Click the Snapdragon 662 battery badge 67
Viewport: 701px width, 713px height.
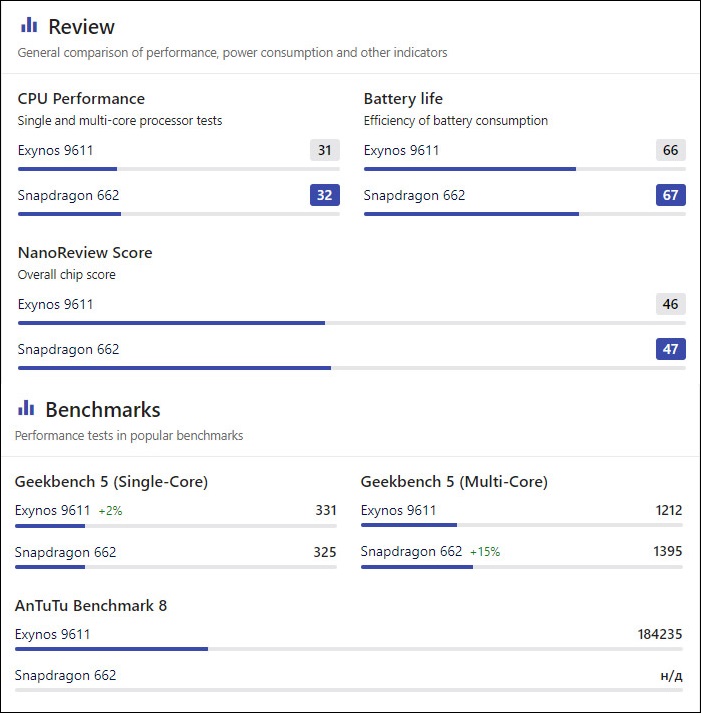(670, 195)
